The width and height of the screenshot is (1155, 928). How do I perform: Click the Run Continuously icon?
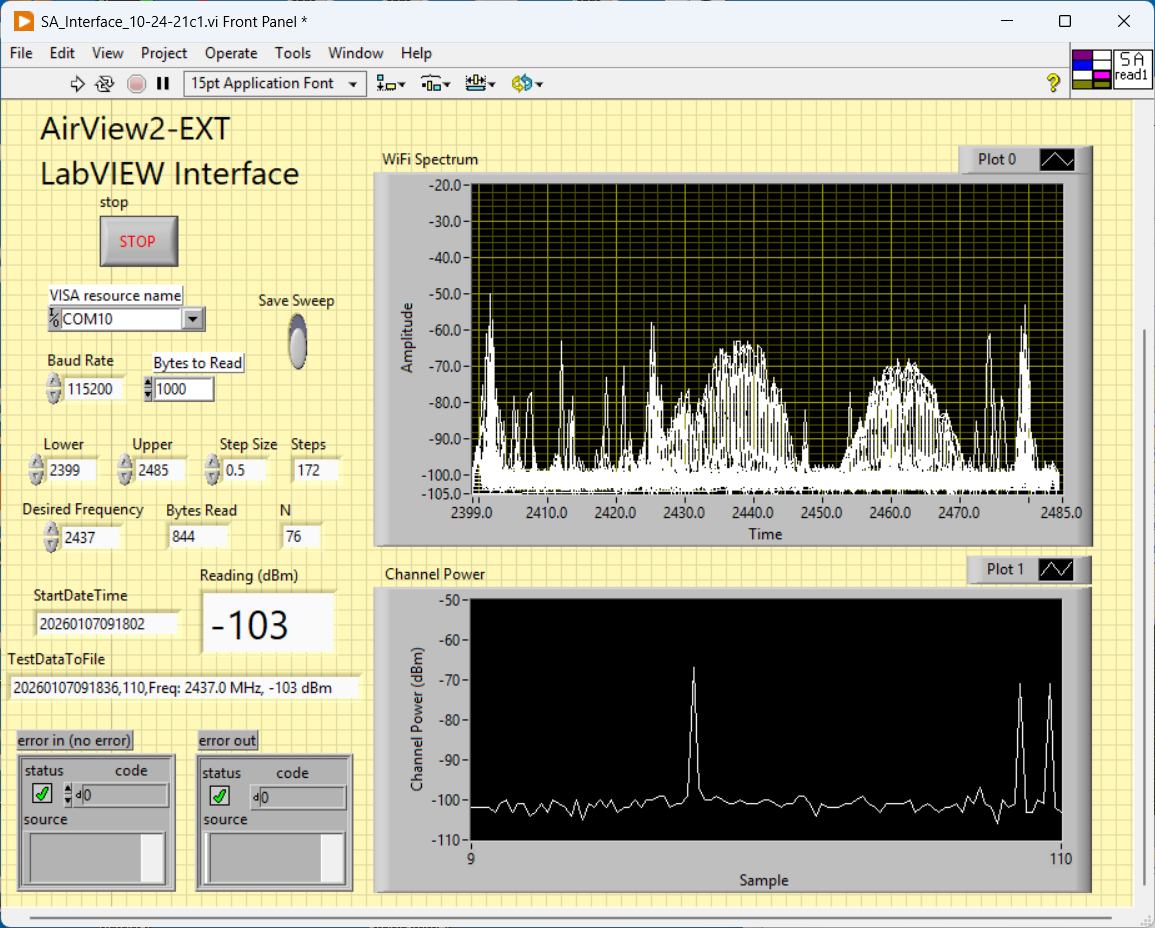[x=105, y=84]
